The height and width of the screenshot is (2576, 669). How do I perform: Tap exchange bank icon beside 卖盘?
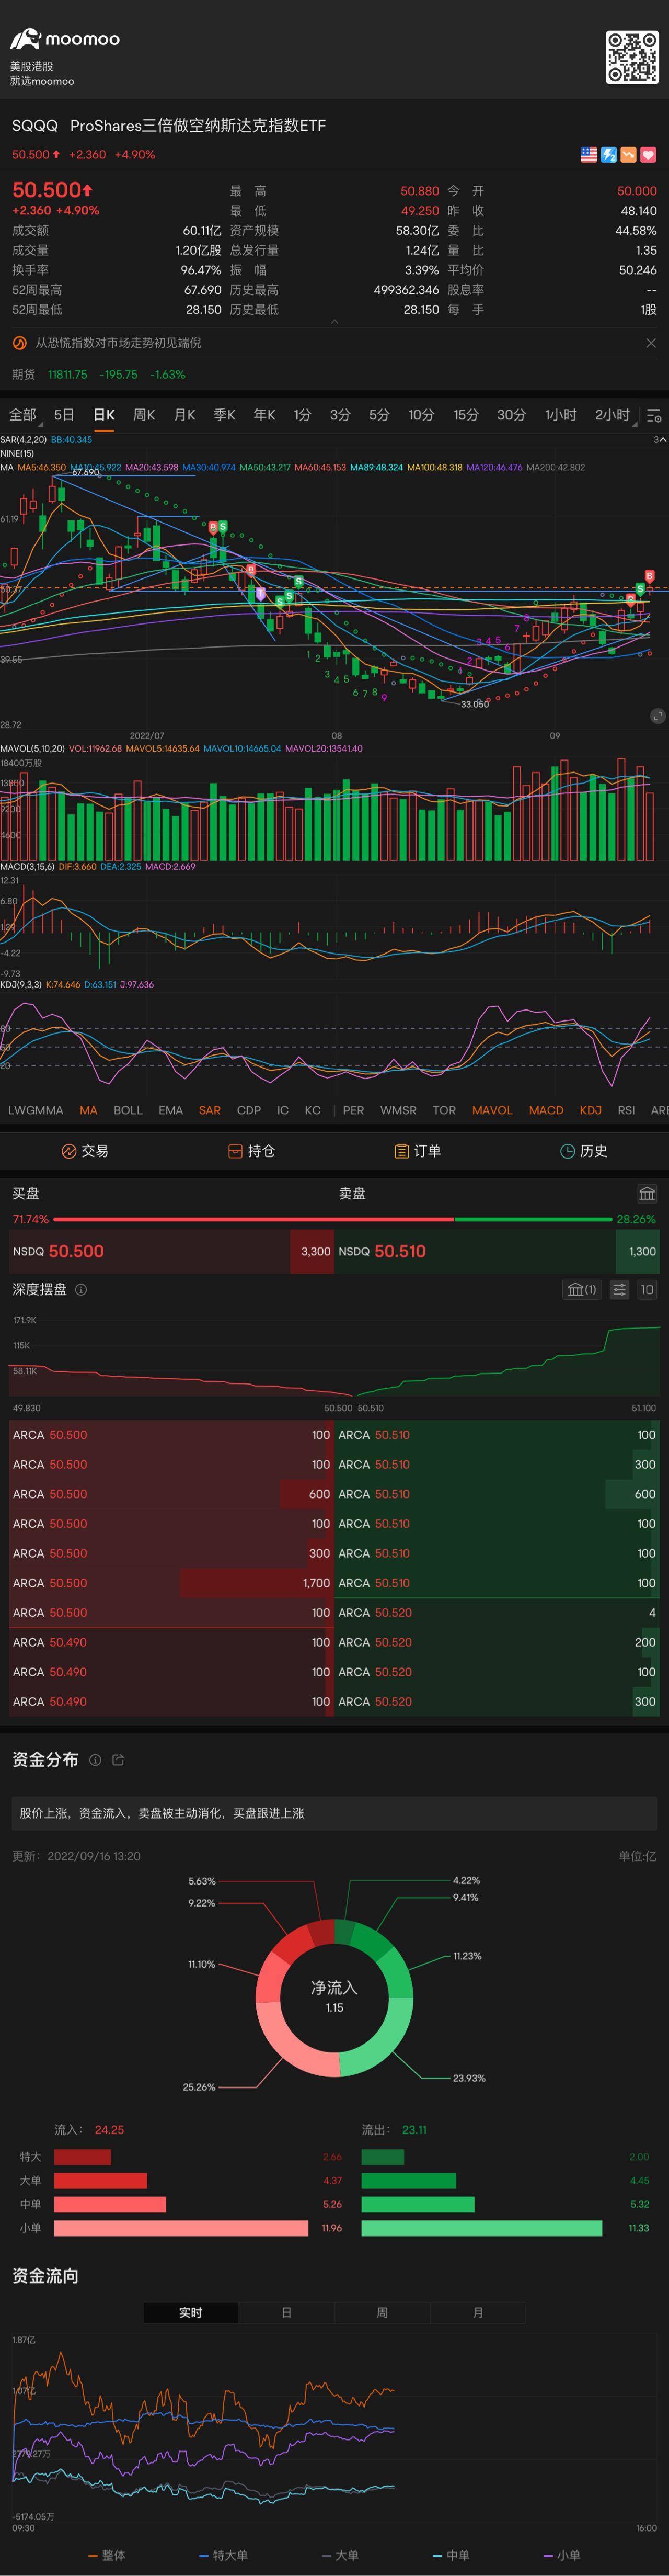coord(647,1193)
